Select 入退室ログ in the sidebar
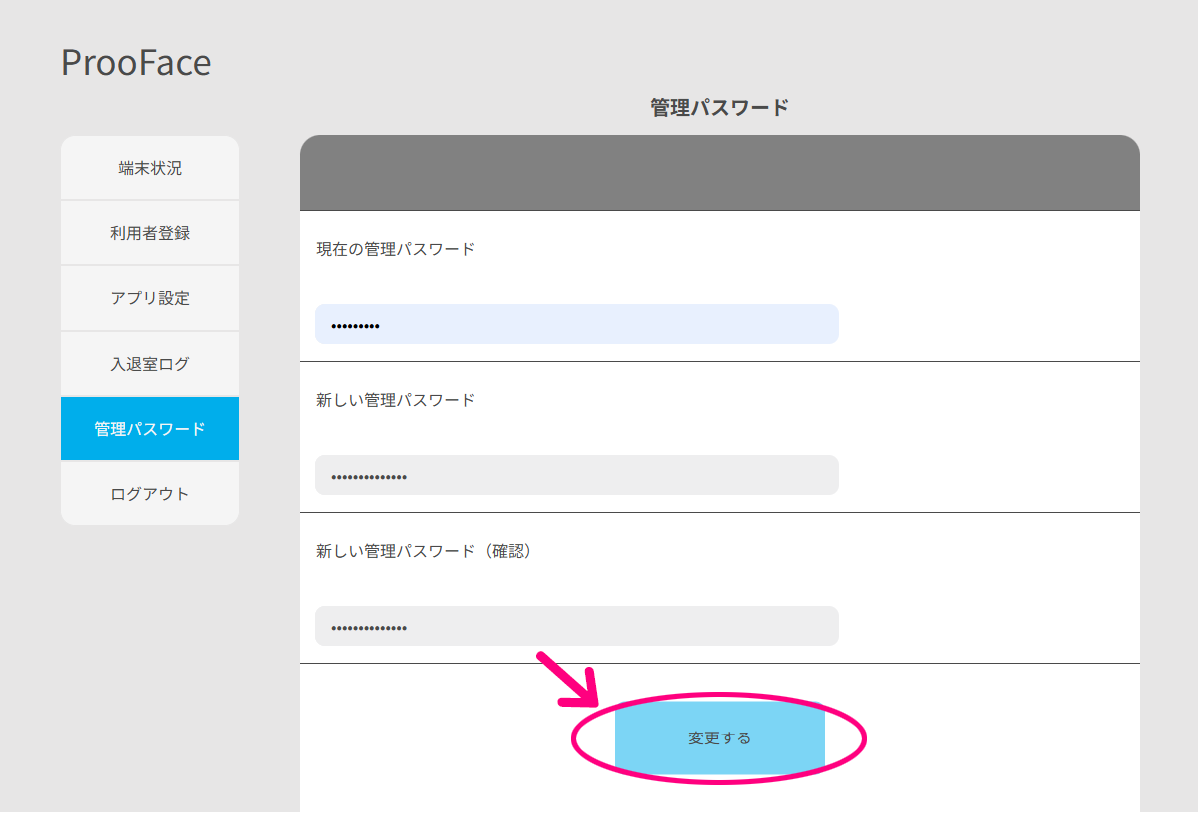Viewport: 1198px width, 814px height. click(150, 364)
